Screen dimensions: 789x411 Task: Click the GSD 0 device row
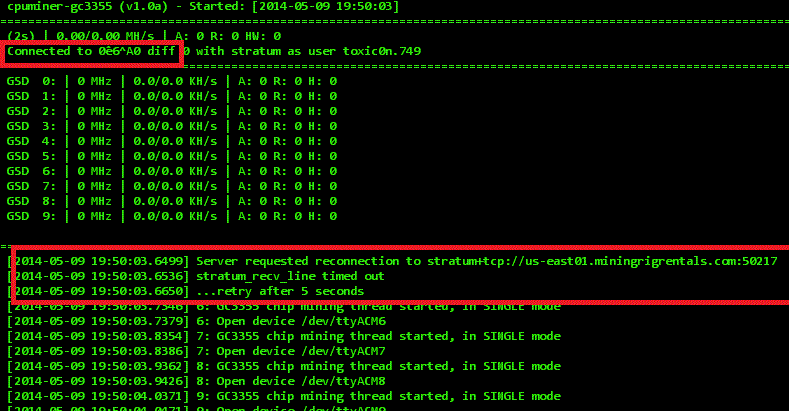[172, 81]
